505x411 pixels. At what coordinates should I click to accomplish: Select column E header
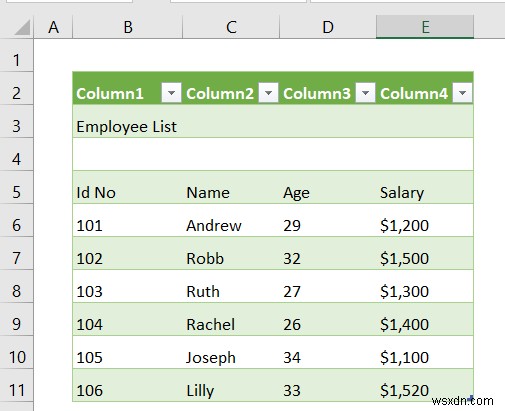[425, 27]
